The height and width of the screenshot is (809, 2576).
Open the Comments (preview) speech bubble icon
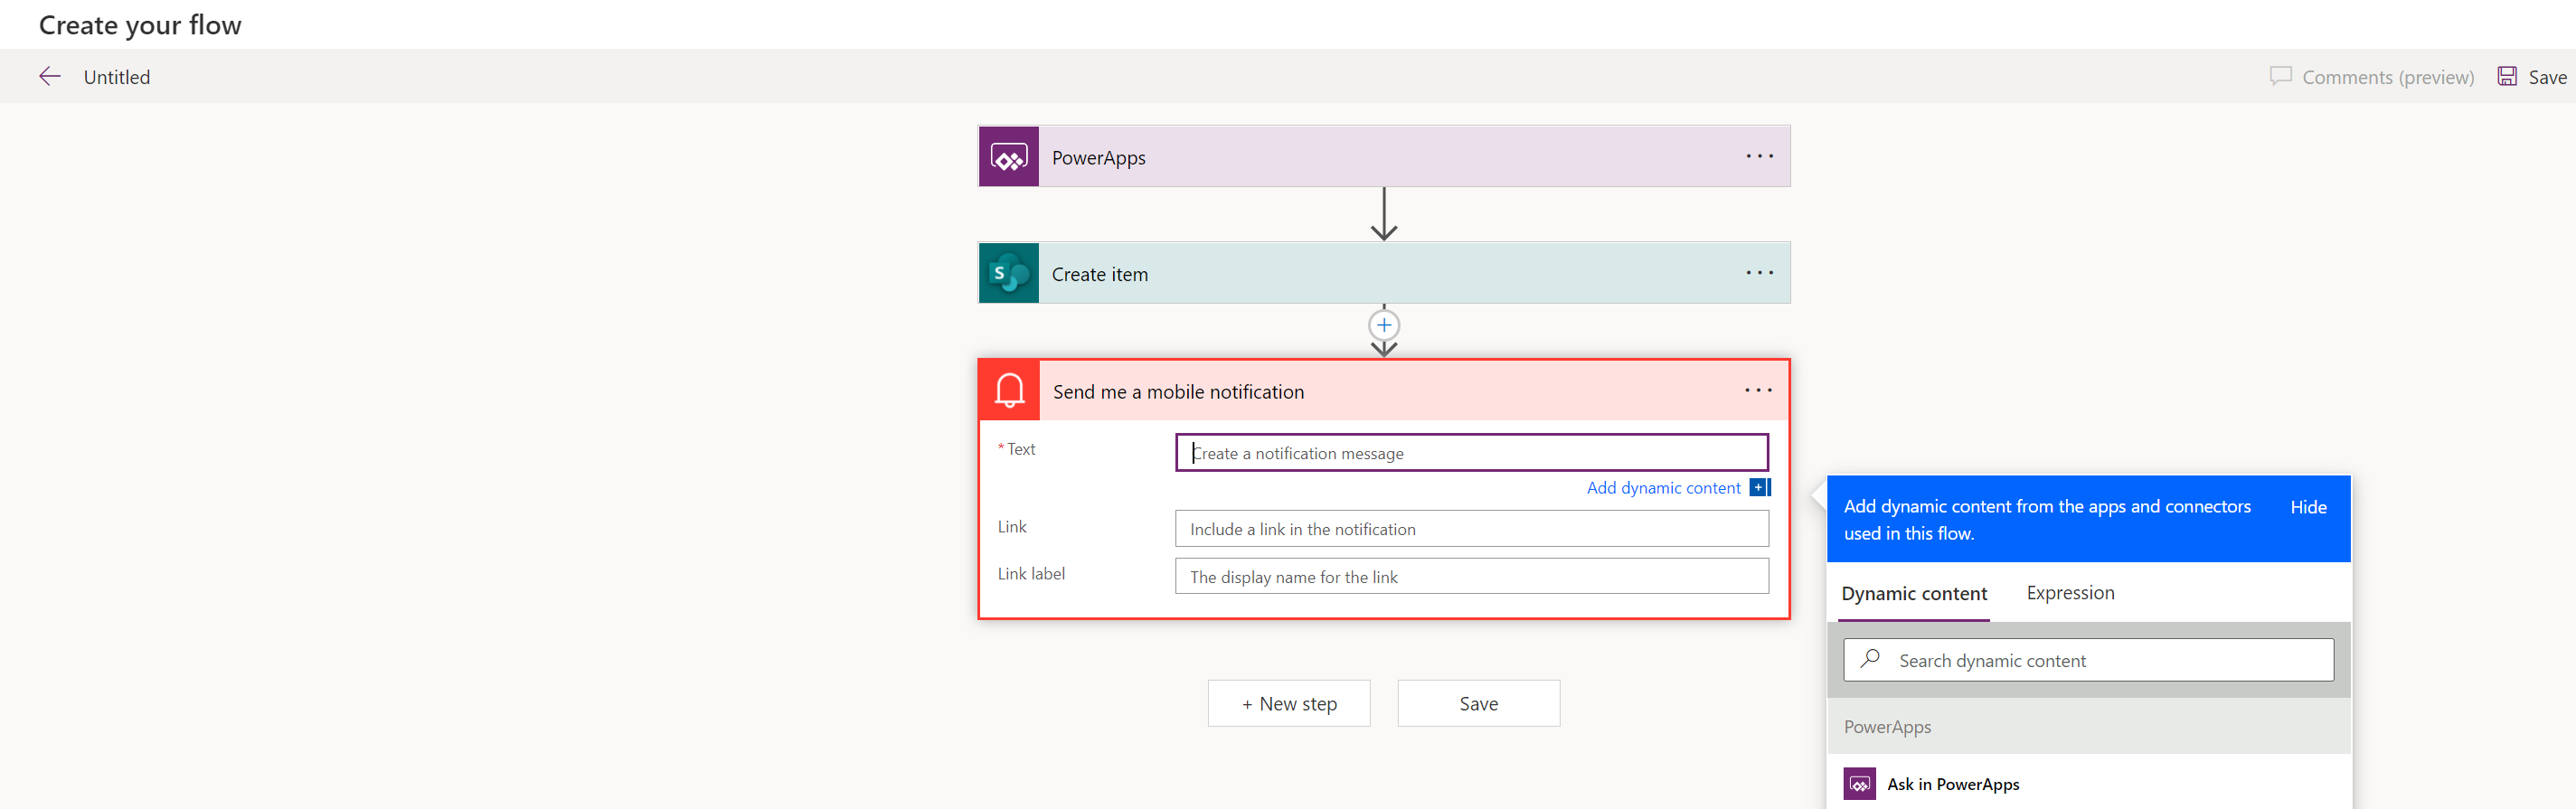[x=2280, y=76]
